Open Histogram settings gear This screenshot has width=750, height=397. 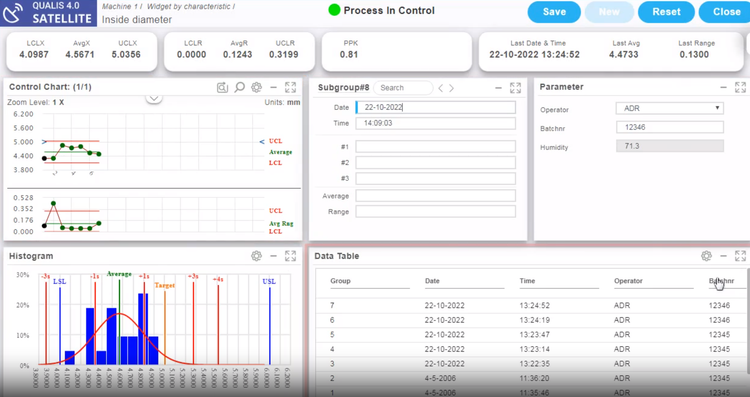pyautogui.click(x=256, y=256)
